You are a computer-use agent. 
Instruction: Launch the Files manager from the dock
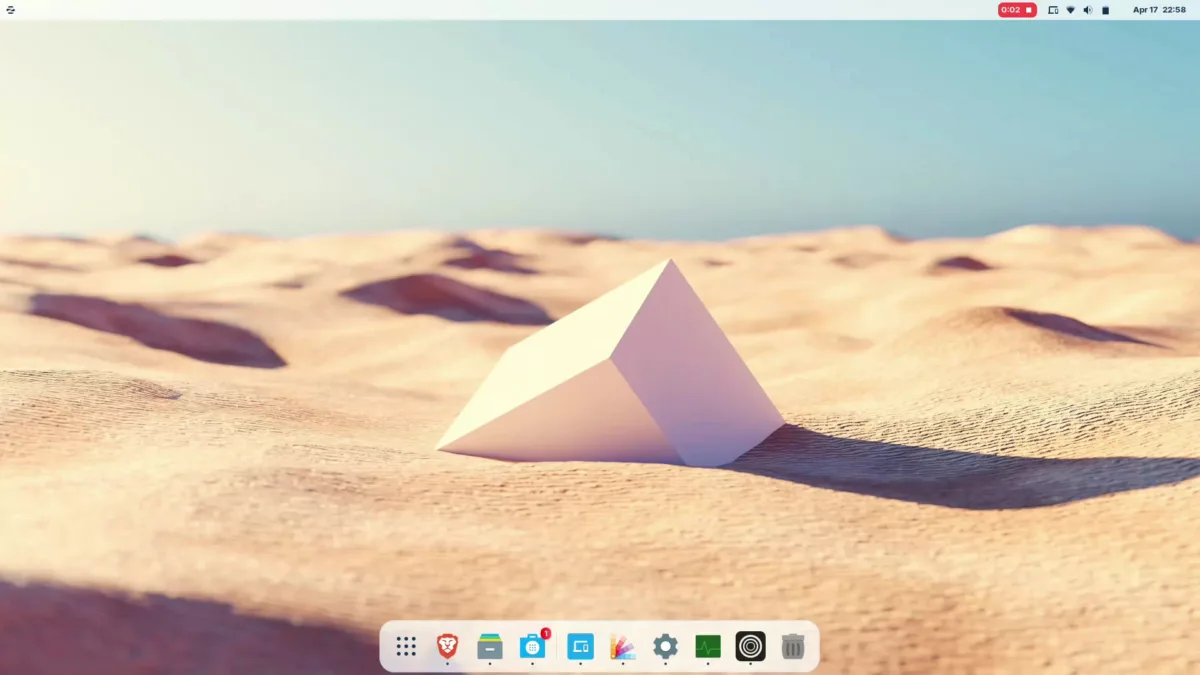[x=489, y=646]
